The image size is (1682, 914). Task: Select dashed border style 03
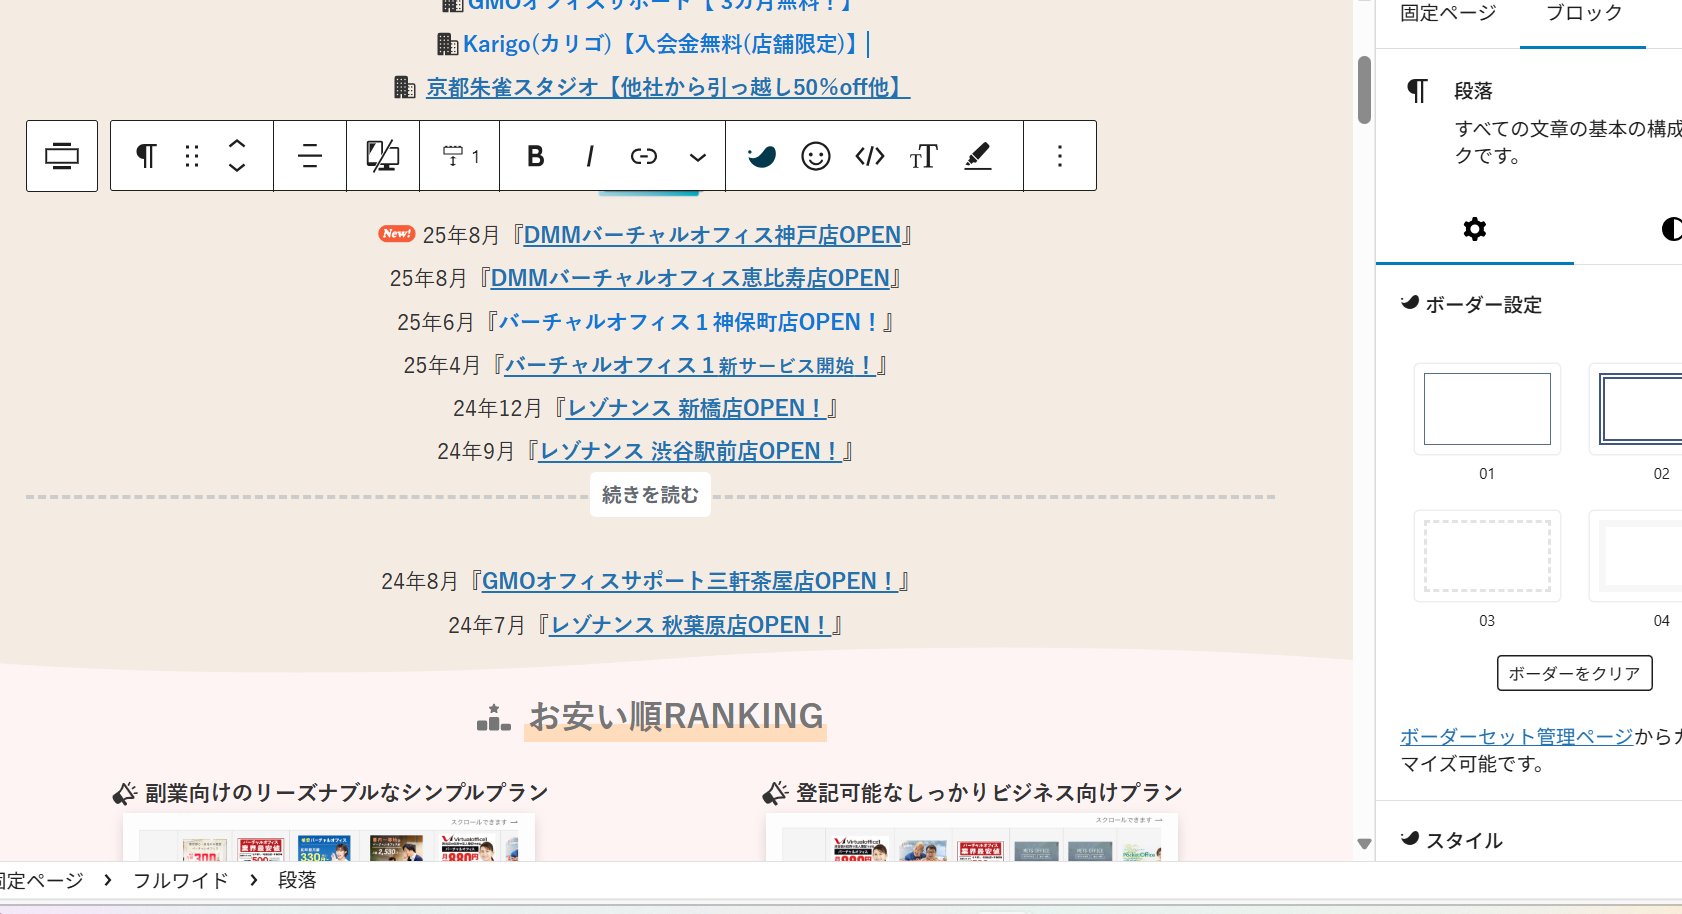[1487, 556]
